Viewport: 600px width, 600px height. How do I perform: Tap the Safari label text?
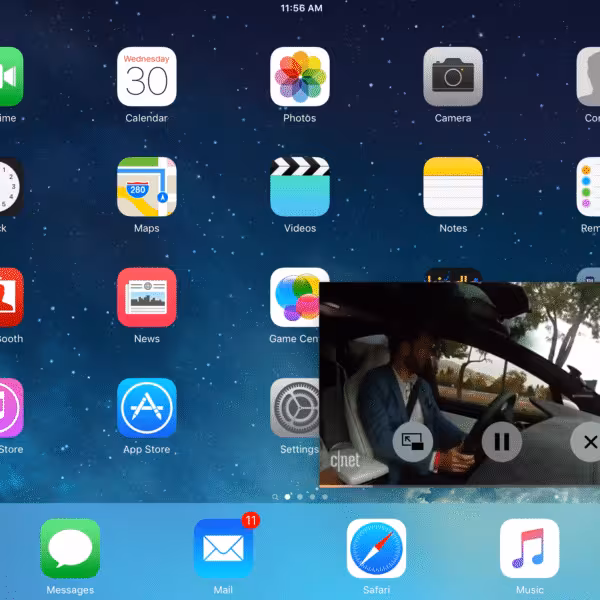pos(376,590)
